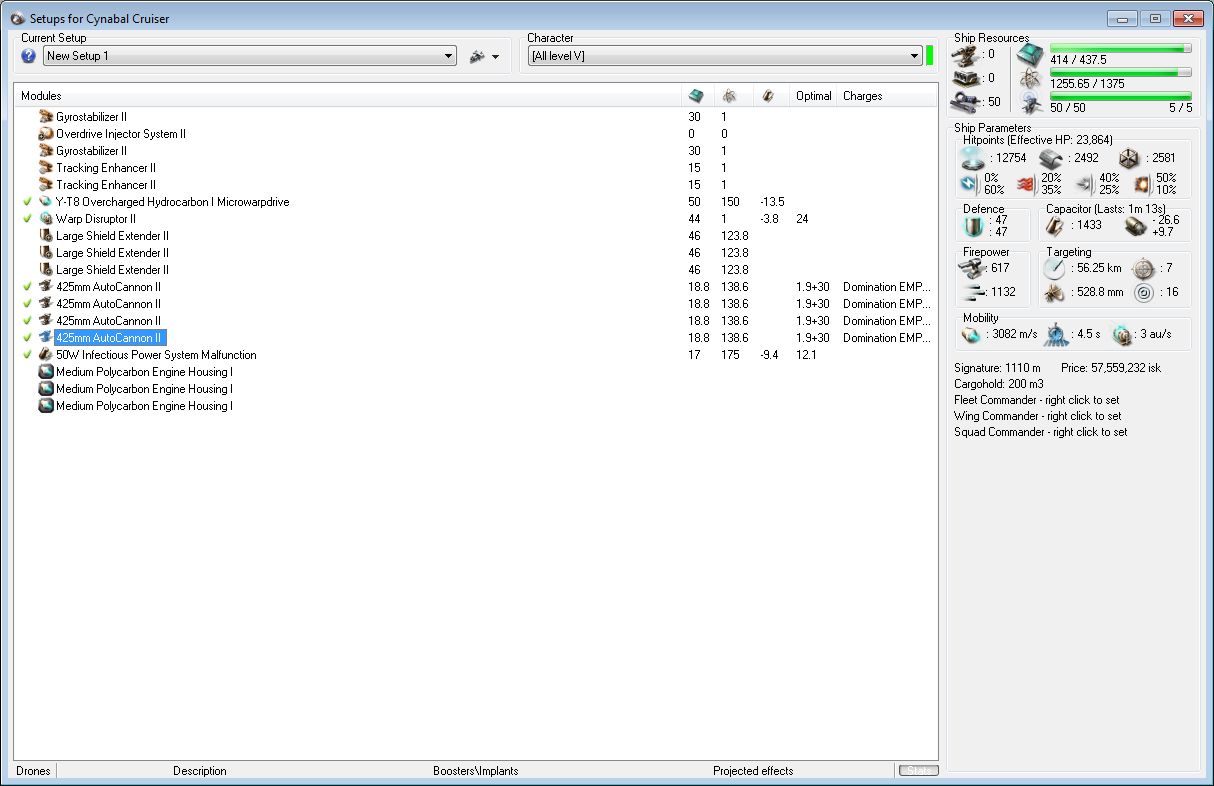Toggle the Warp Disruptor II active checkmark

point(27,219)
